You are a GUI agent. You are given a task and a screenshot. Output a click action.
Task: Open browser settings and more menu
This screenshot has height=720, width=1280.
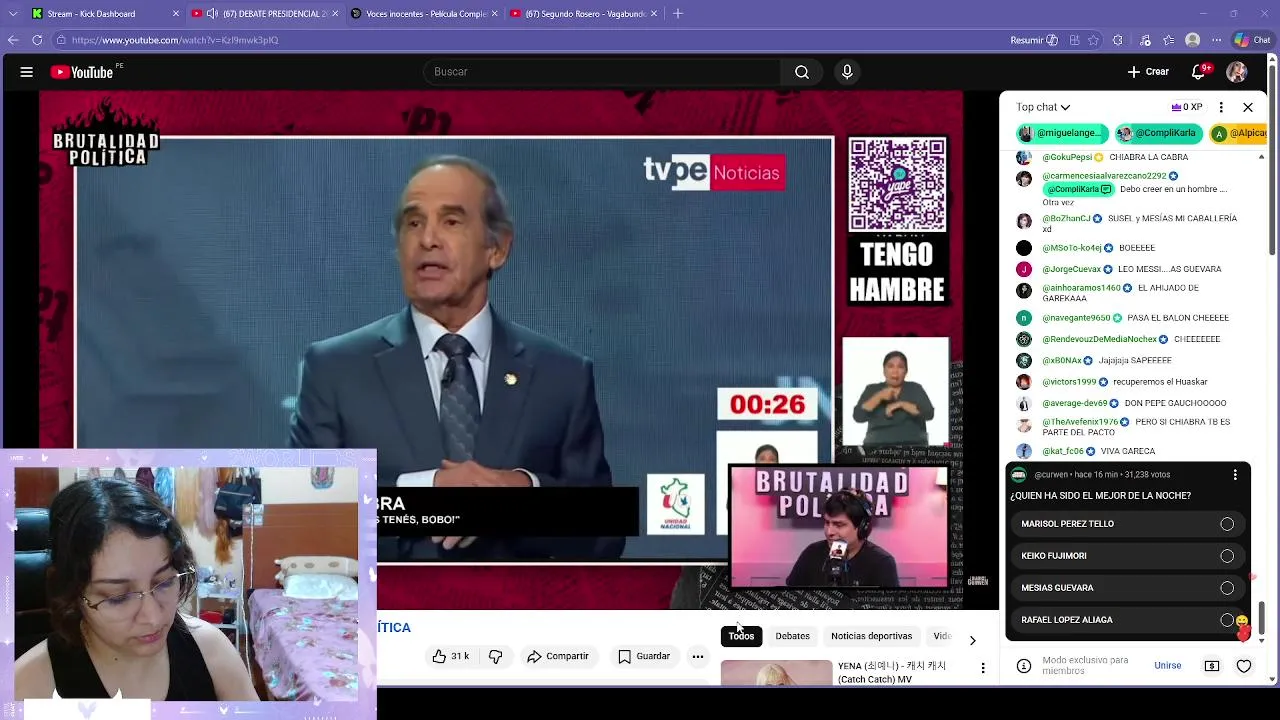1216,40
